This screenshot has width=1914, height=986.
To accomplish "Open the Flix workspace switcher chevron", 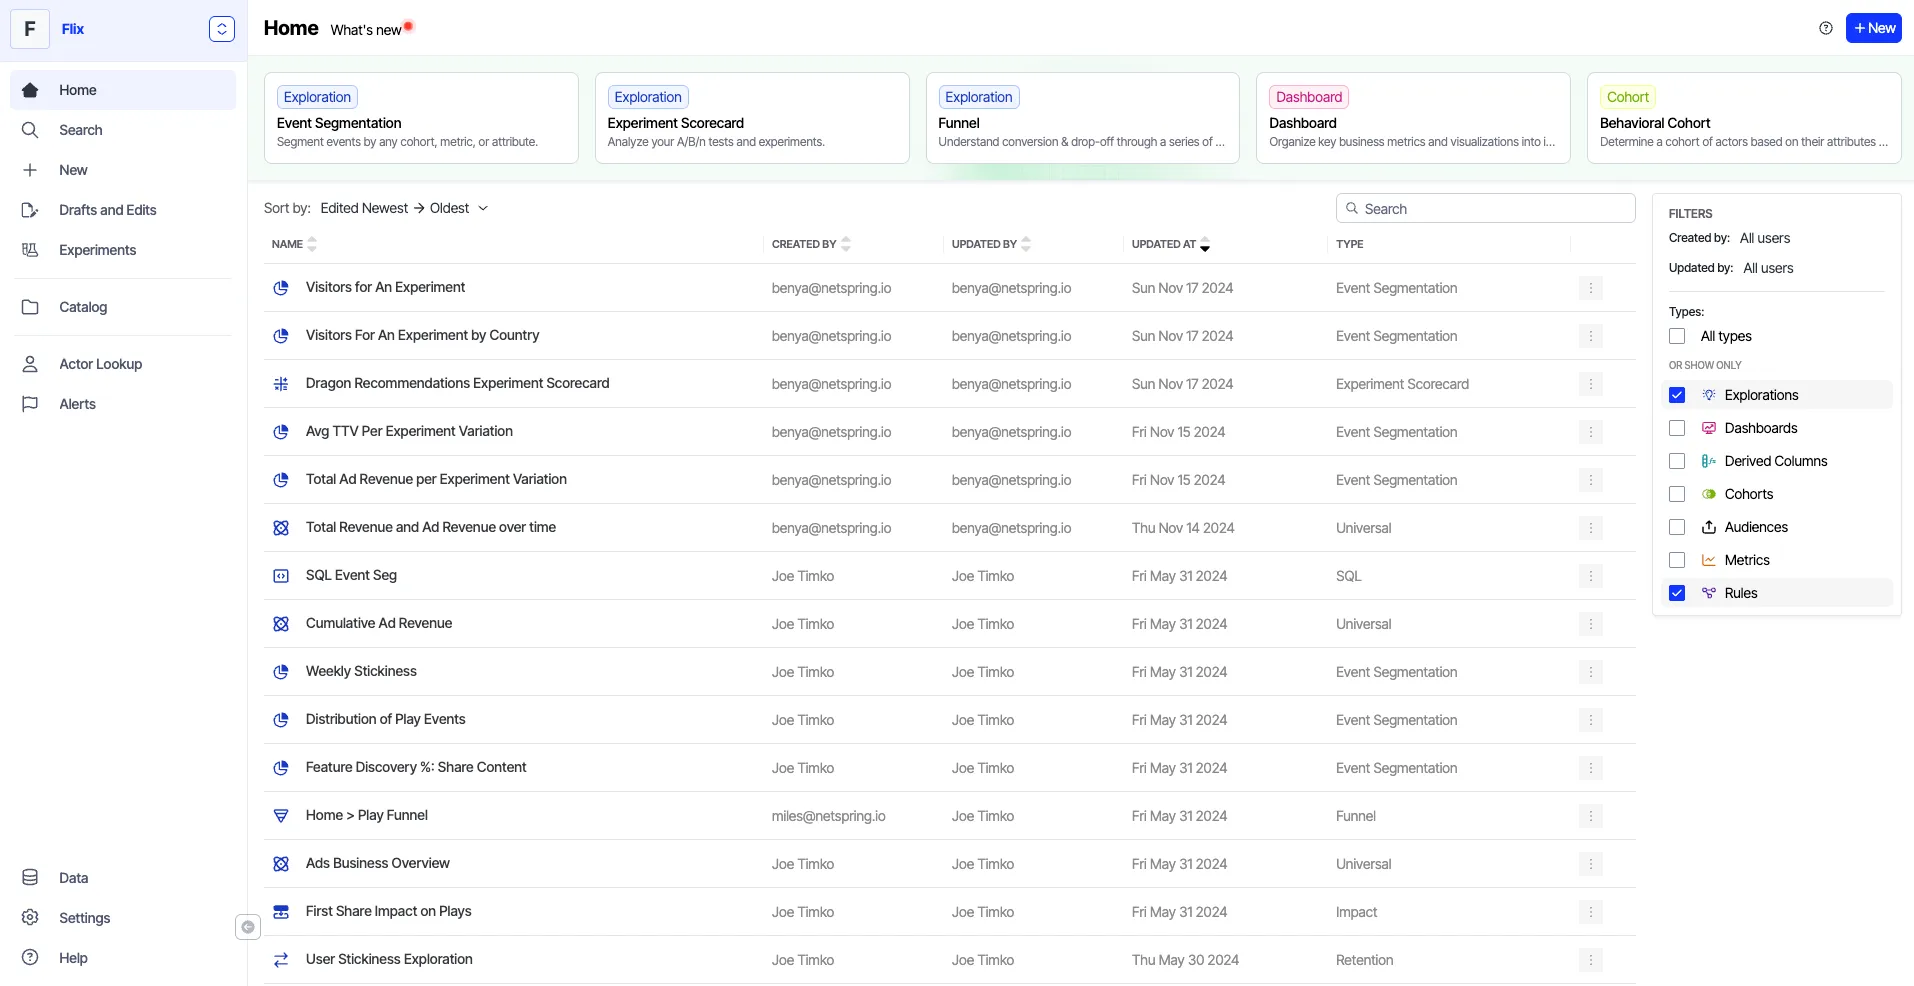I will [222, 29].
